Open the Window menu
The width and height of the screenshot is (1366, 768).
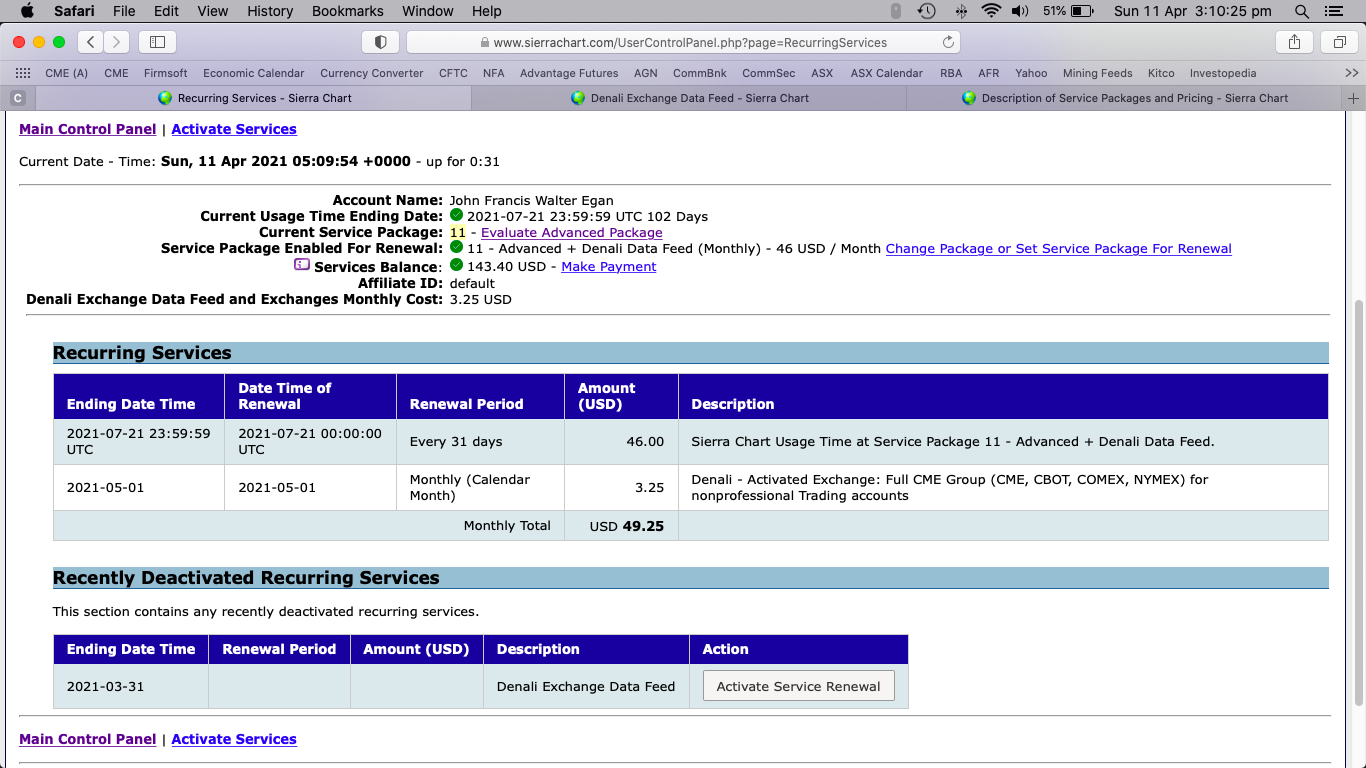[x=428, y=11]
